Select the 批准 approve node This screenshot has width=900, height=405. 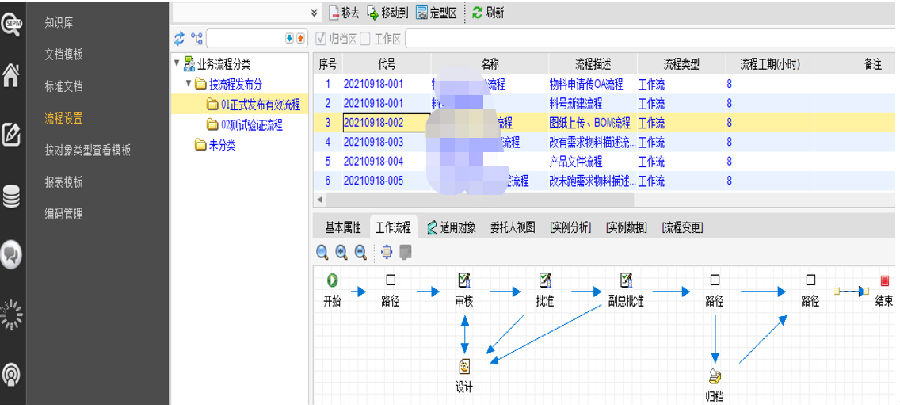point(544,290)
